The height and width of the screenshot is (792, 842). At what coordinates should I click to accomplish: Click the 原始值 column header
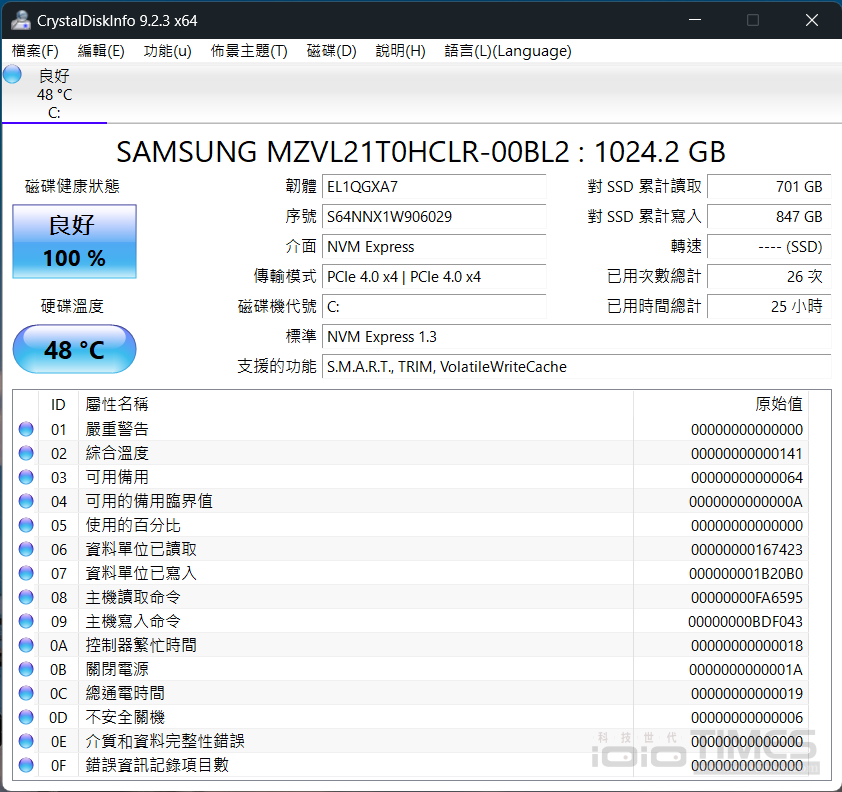(x=778, y=405)
